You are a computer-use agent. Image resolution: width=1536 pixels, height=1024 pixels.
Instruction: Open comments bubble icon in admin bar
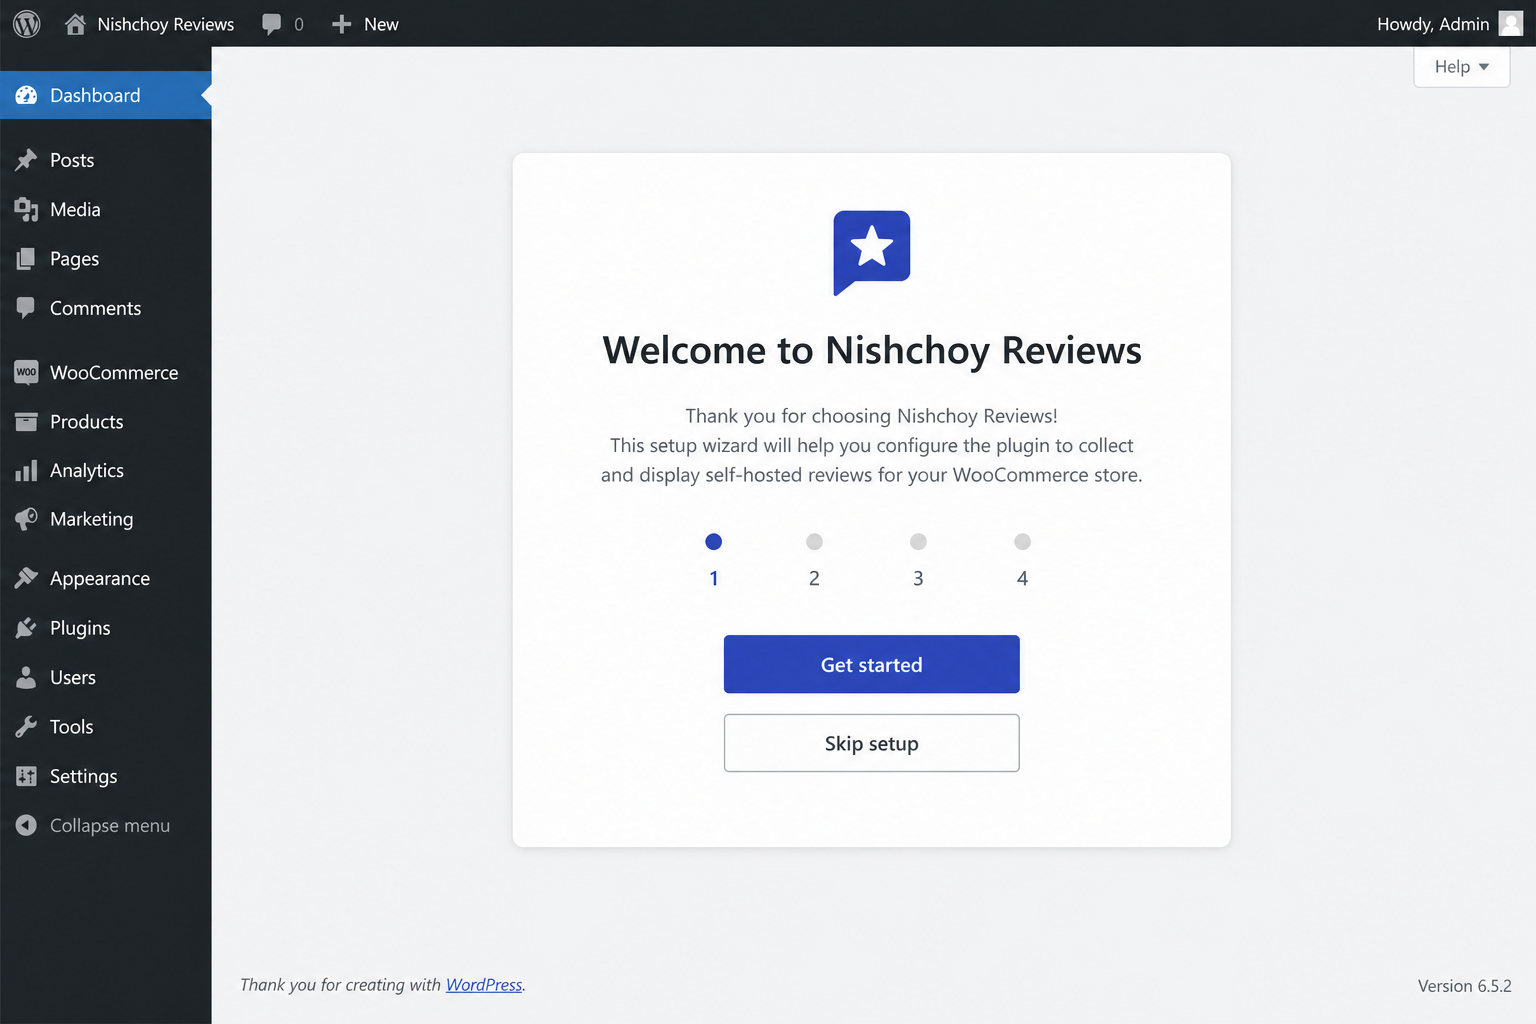click(x=271, y=24)
